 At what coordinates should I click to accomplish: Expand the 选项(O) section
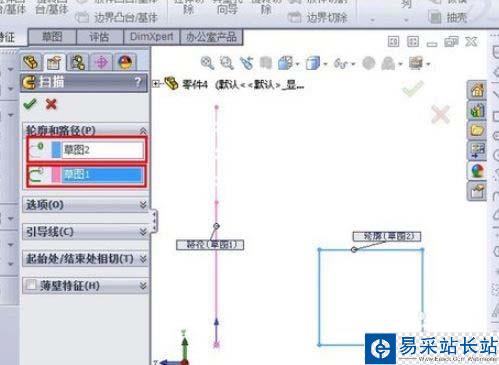[143, 204]
